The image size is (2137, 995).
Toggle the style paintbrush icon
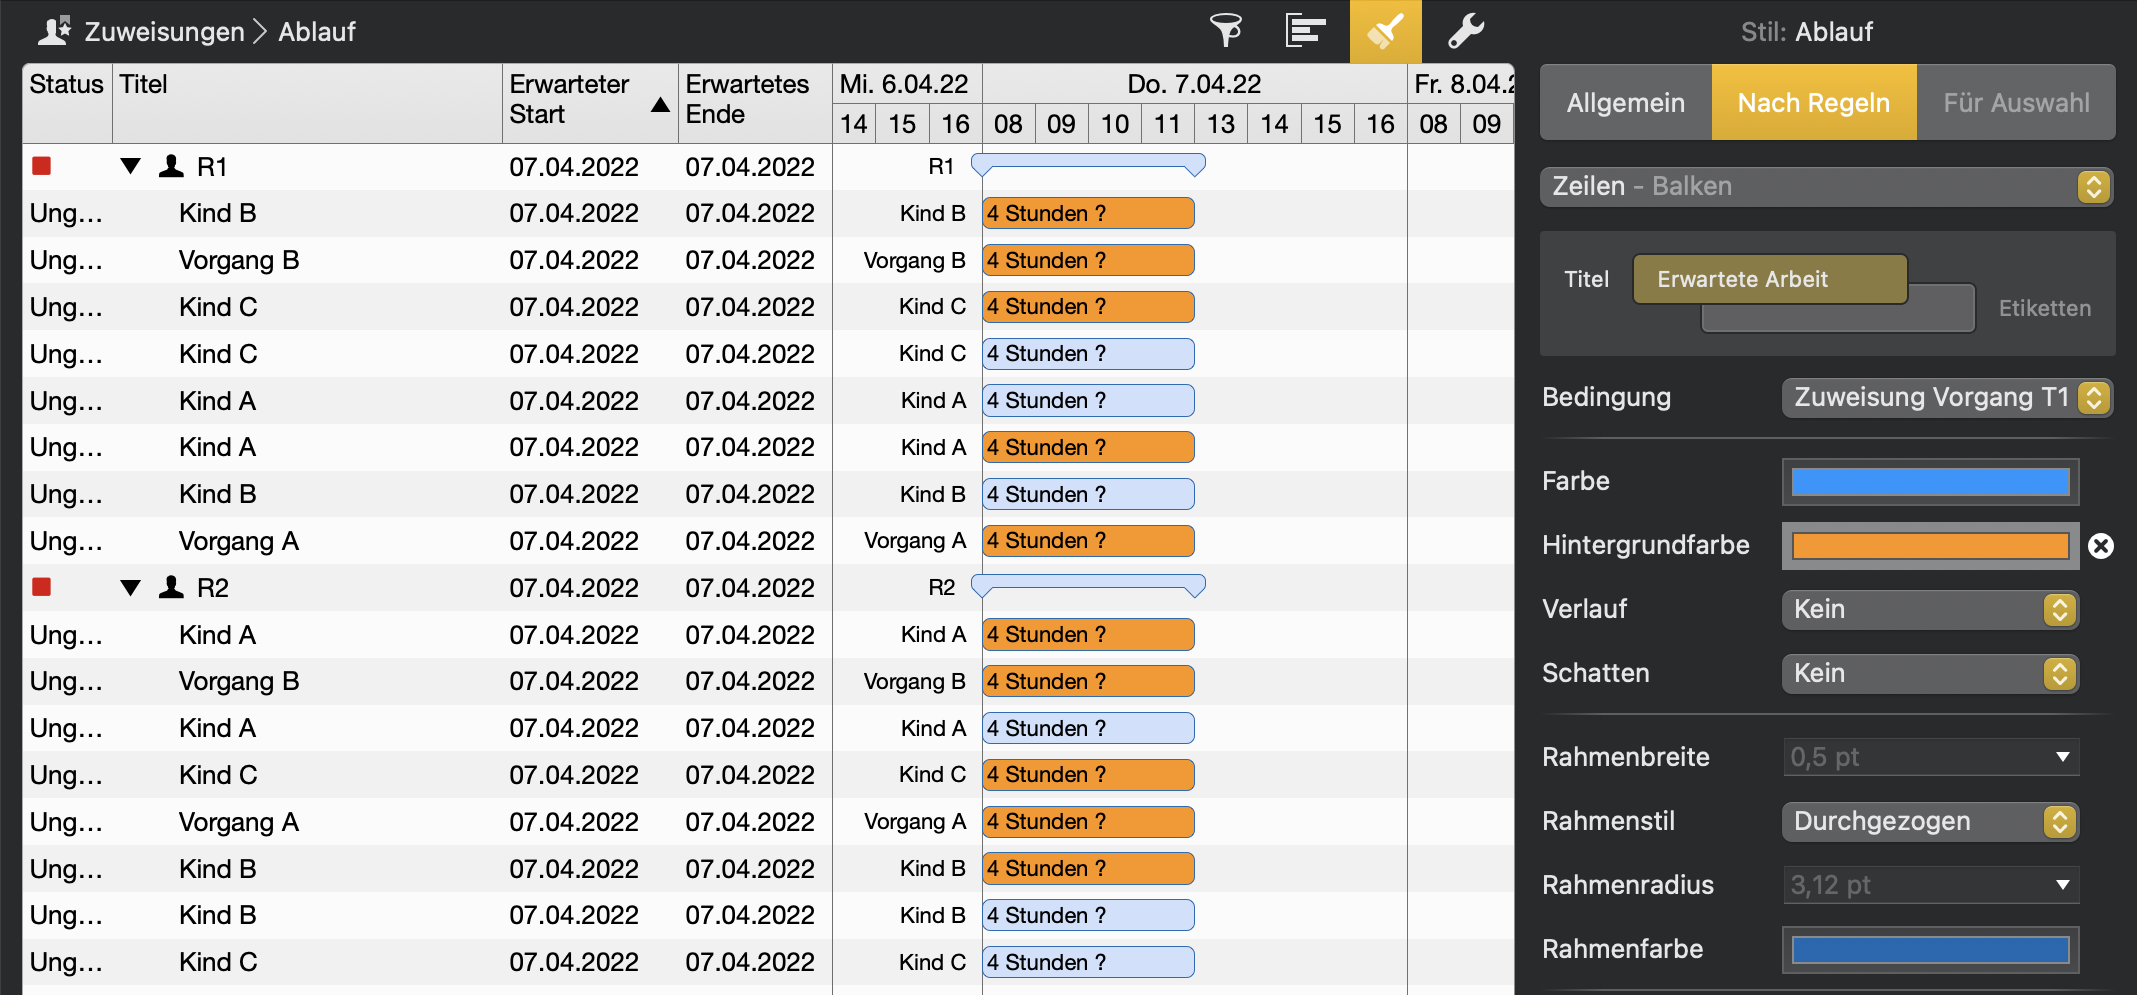tap(1385, 31)
